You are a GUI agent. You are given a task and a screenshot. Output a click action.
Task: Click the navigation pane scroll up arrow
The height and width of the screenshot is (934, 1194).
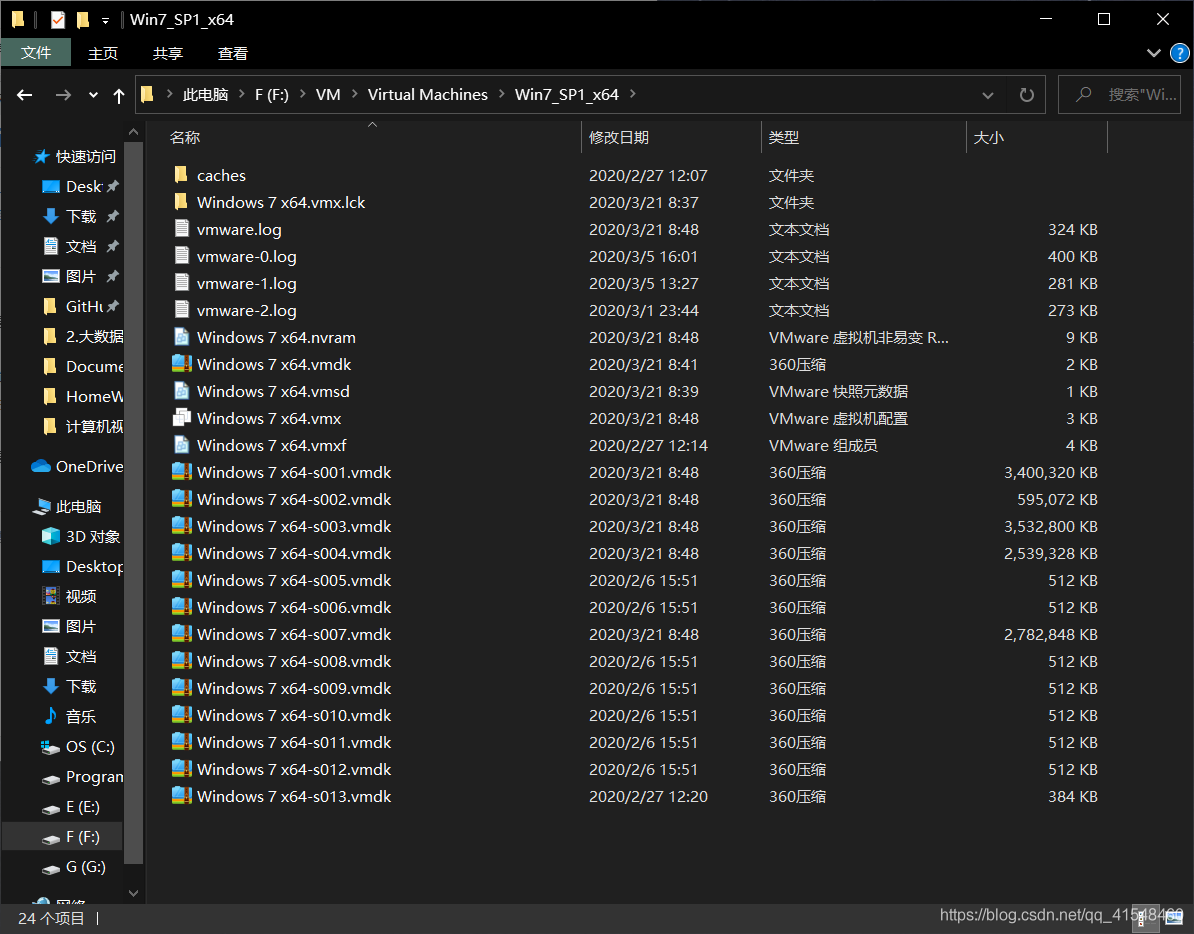133,132
